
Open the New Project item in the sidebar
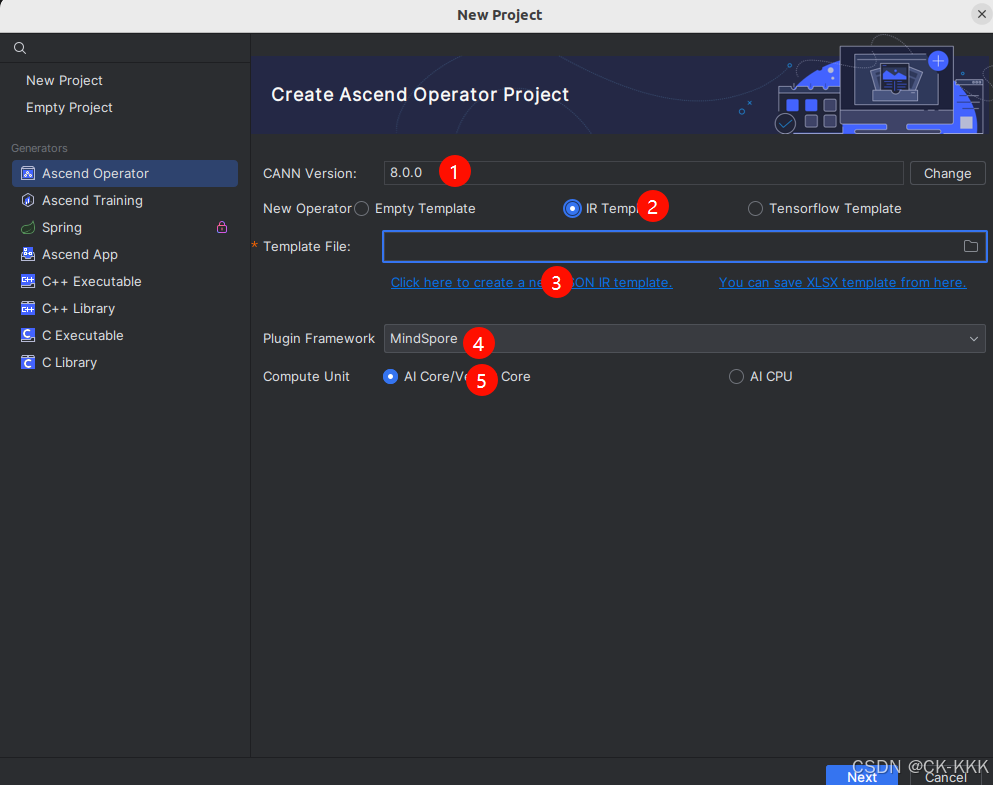[64, 80]
